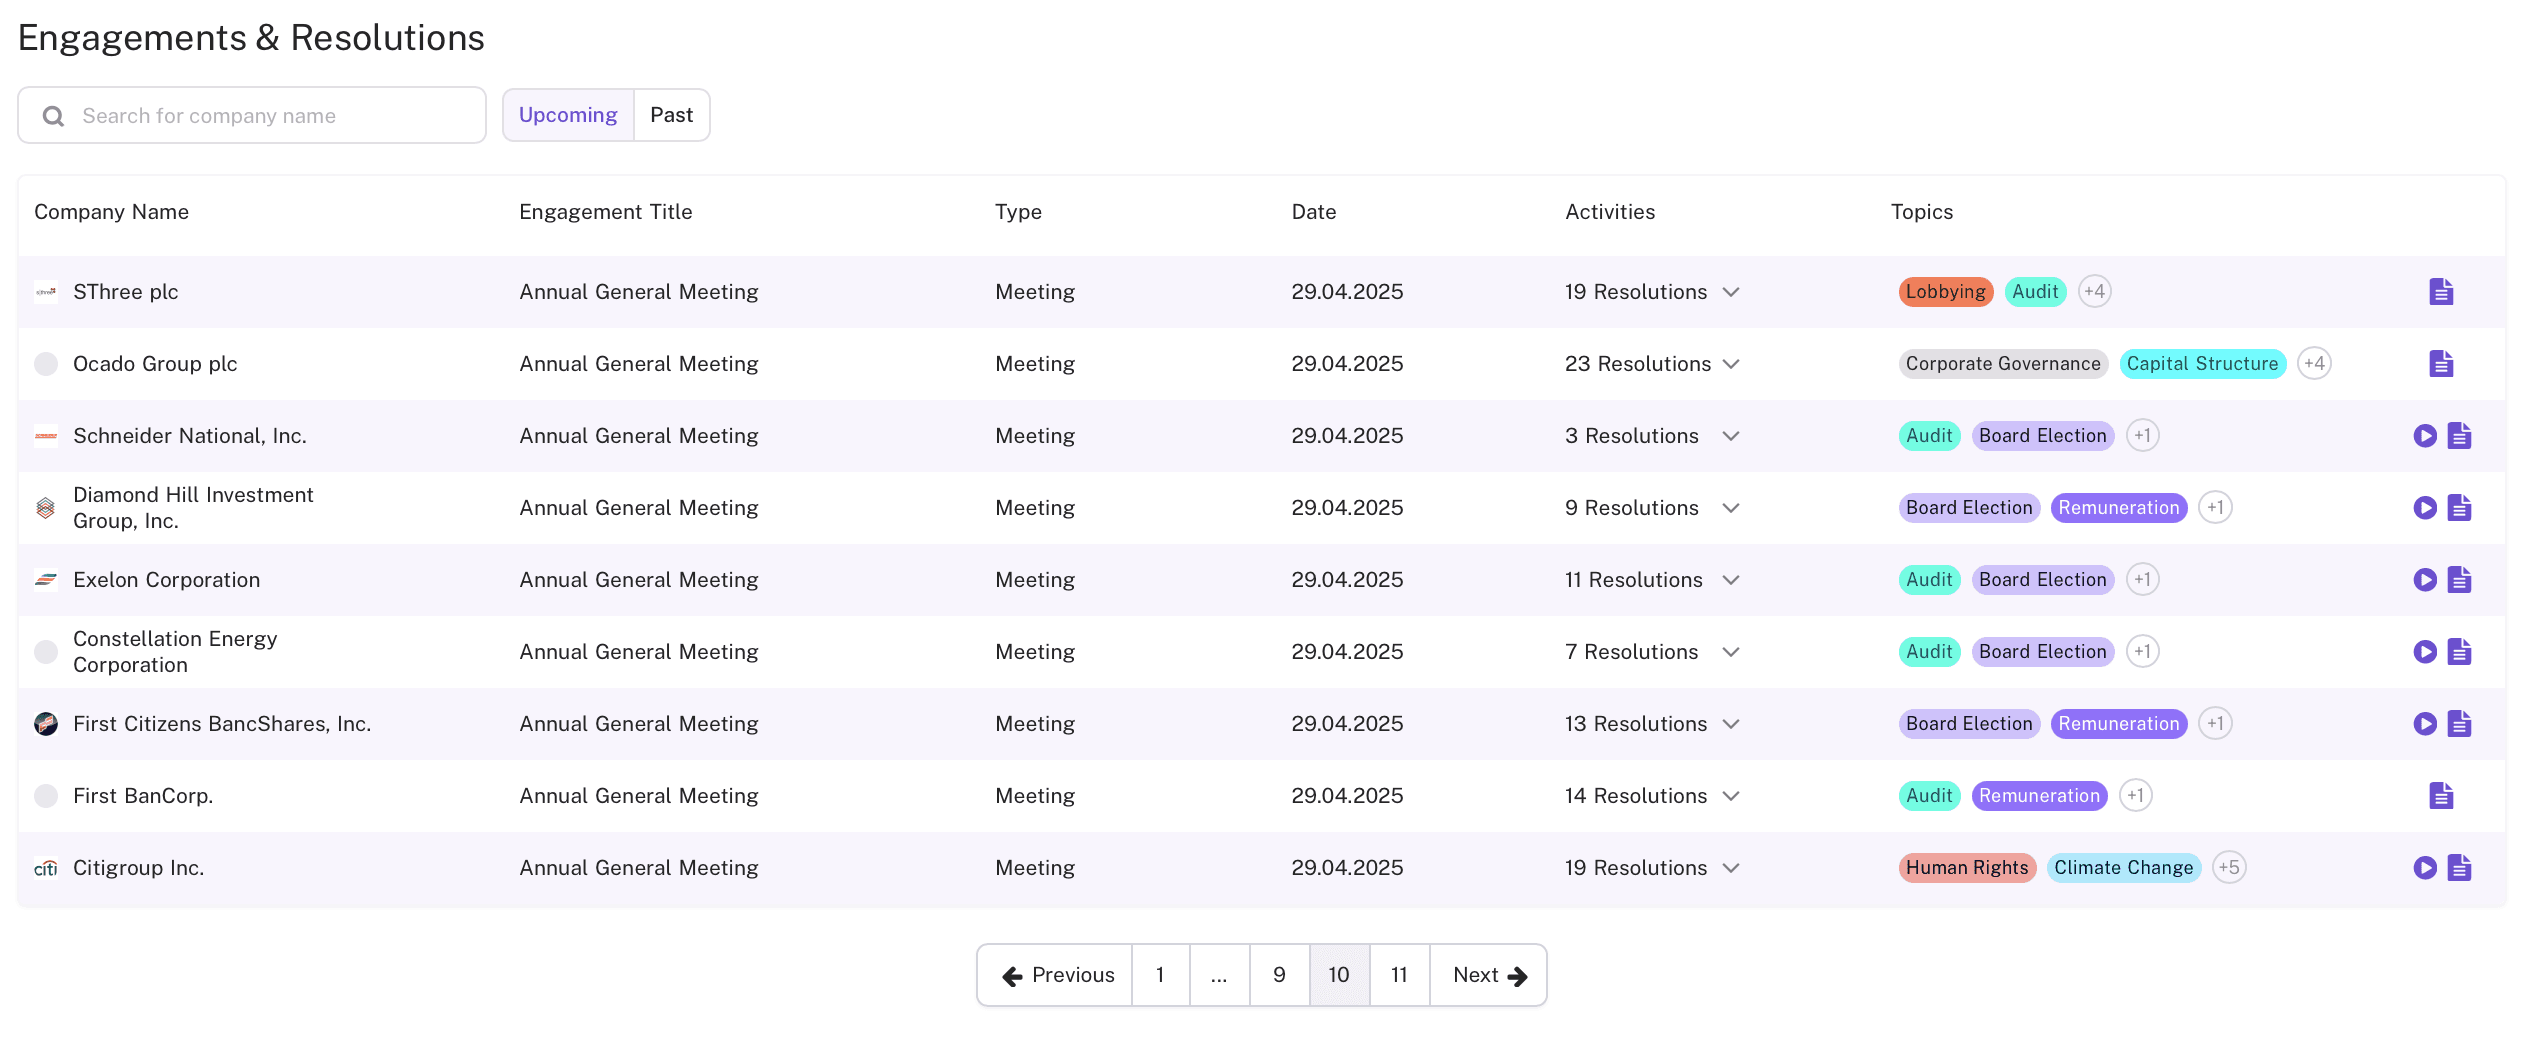Open document icon for Exelon Corporation
Viewport: 2524px width, 1044px height.
[x=2459, y=580]
